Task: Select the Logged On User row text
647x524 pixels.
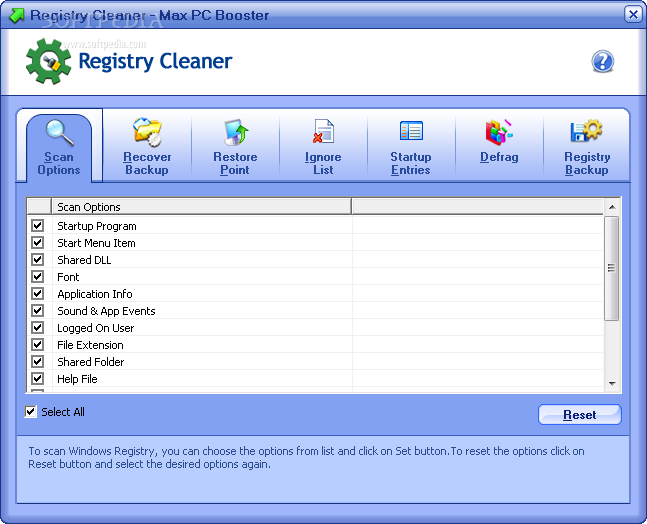Action: coord(95,328)
